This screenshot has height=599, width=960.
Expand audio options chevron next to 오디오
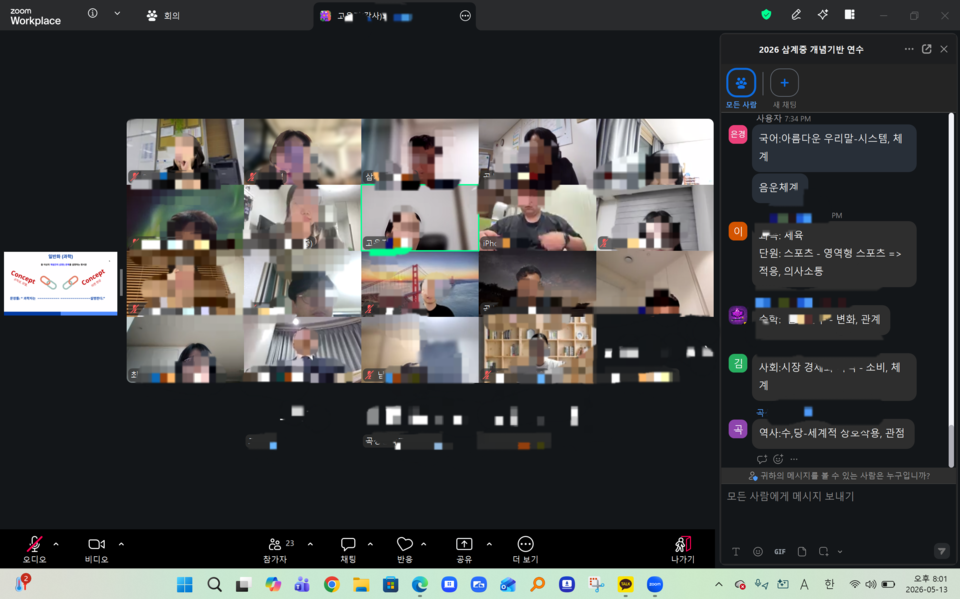click(x=56, y=544)
